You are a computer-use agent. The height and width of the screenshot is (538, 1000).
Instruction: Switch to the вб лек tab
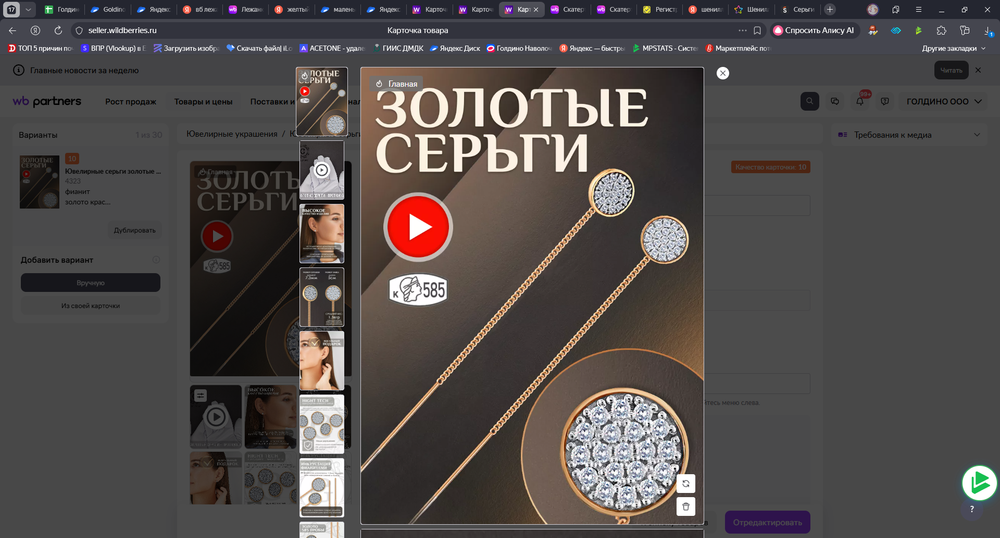tap(200, 10)
